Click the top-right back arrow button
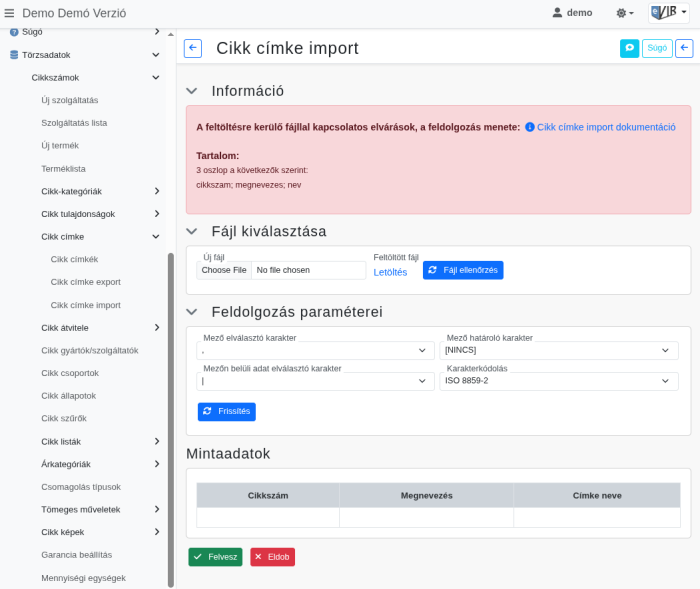This screenshot has height=589, width=700. click(x=684, y=48)
